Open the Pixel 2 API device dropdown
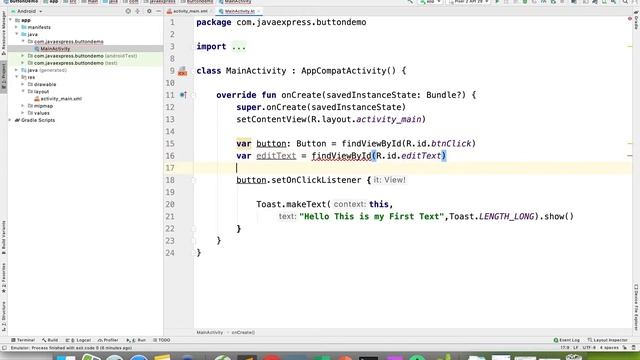Image resolution: width=640 pixels, height=360 pixels. [x=469, y=2]
